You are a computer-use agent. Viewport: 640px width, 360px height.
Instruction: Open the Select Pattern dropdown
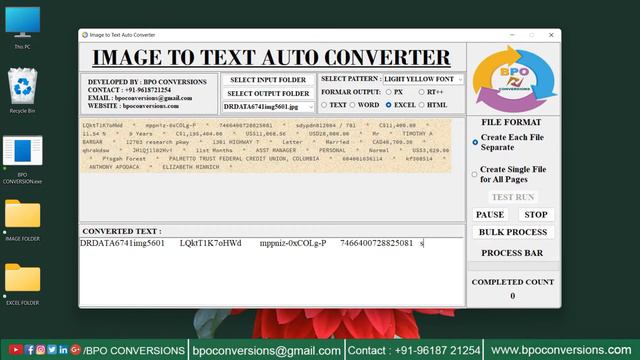(423, 79)
